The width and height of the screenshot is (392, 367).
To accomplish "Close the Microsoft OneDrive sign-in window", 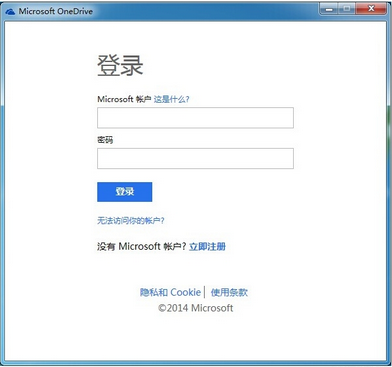I will coord(371,9).
